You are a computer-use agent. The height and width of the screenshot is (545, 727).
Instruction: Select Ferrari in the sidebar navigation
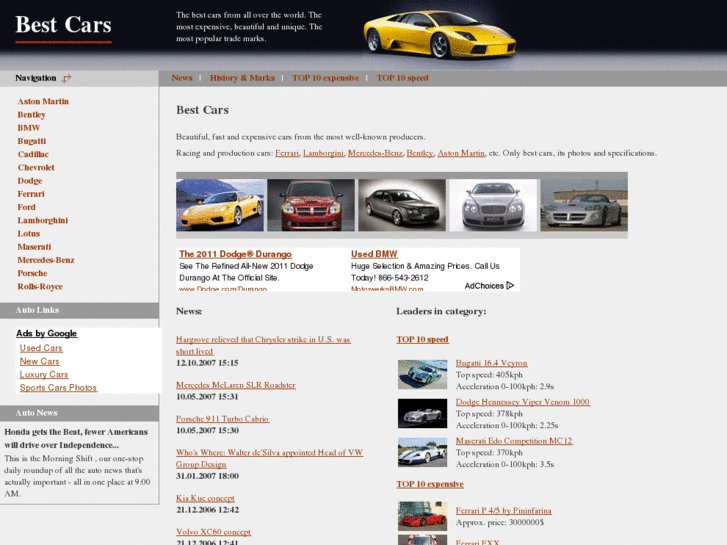(x=31, y=194)
